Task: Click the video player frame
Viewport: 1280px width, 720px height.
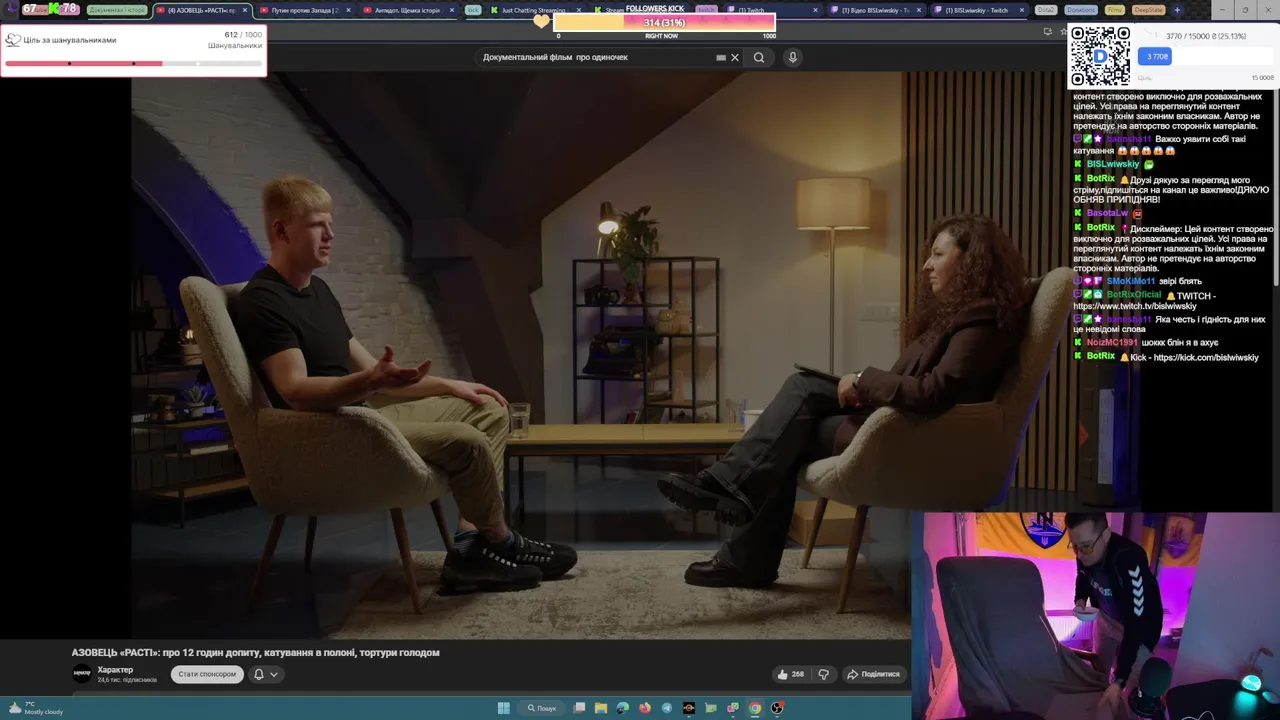Action: pyautogui.click(x=520, y=355)
